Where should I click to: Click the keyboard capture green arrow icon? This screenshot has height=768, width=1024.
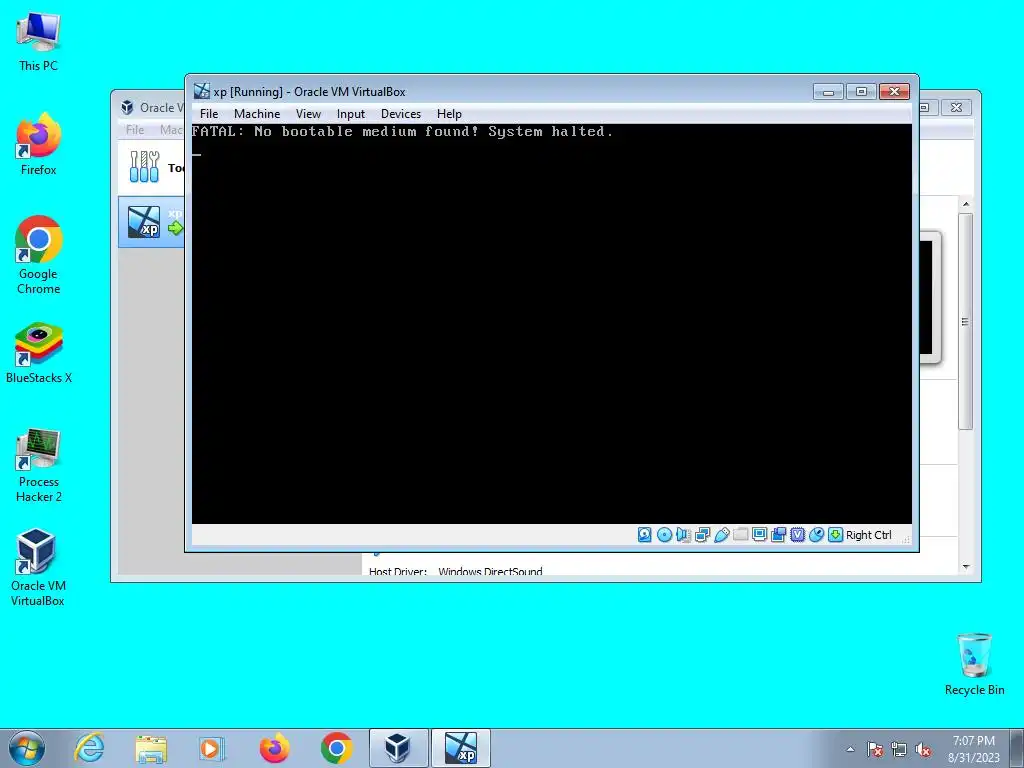pyautogui.click(x=835, y=535)
